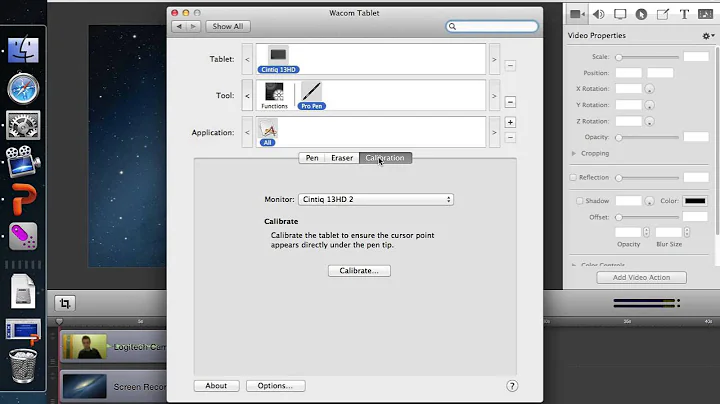Open the disk document icon in dock
720x404 pixels.
coord(23,291)
